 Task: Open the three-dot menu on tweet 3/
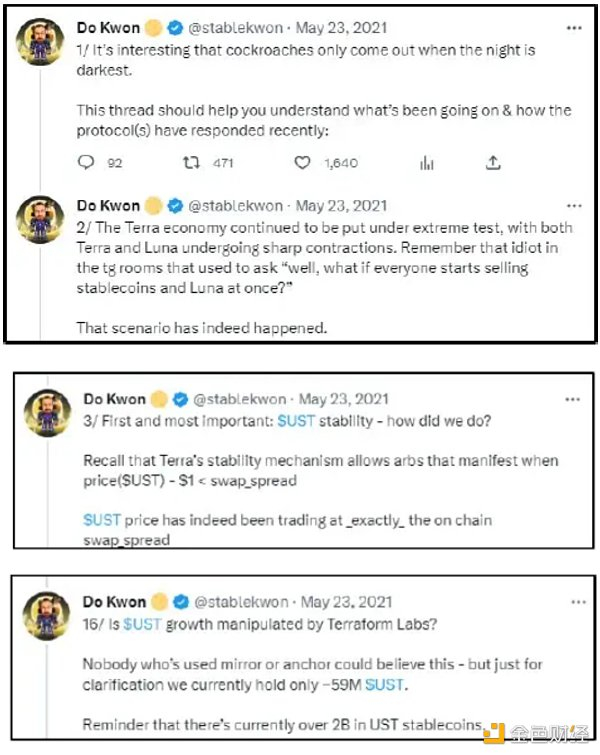click(x=571, y=399)
